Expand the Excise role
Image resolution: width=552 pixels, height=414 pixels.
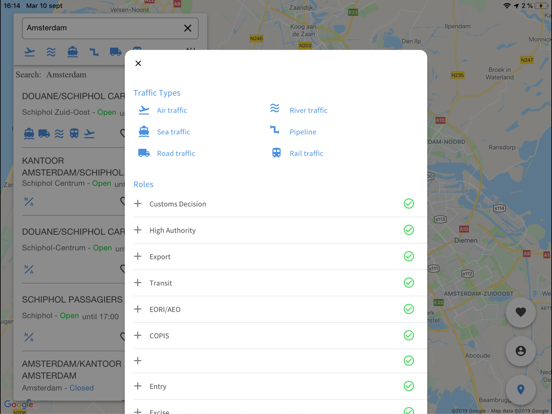click(x=138, y=411)
